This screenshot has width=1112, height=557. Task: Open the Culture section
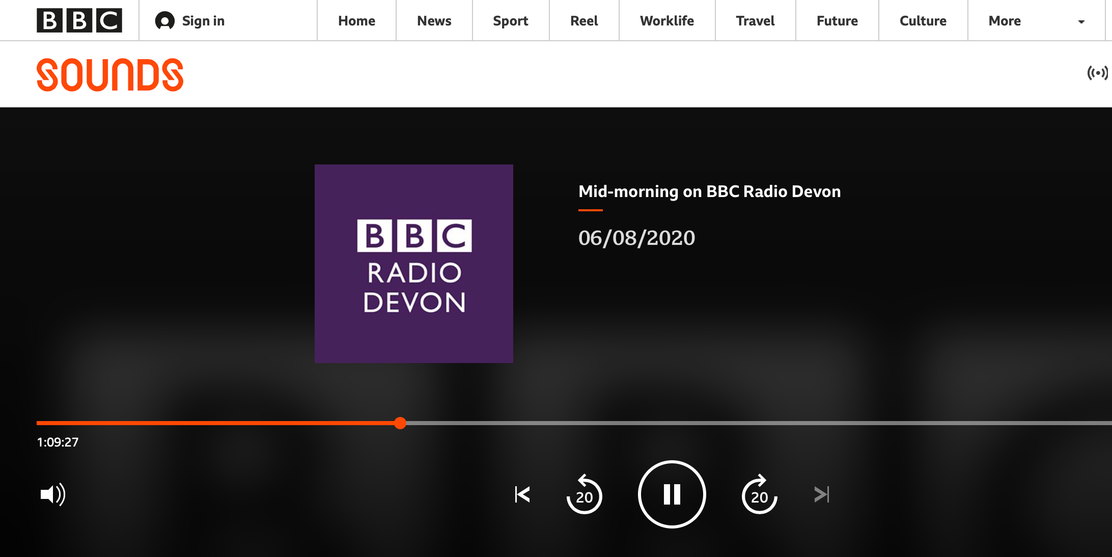(x=923, y=21)
